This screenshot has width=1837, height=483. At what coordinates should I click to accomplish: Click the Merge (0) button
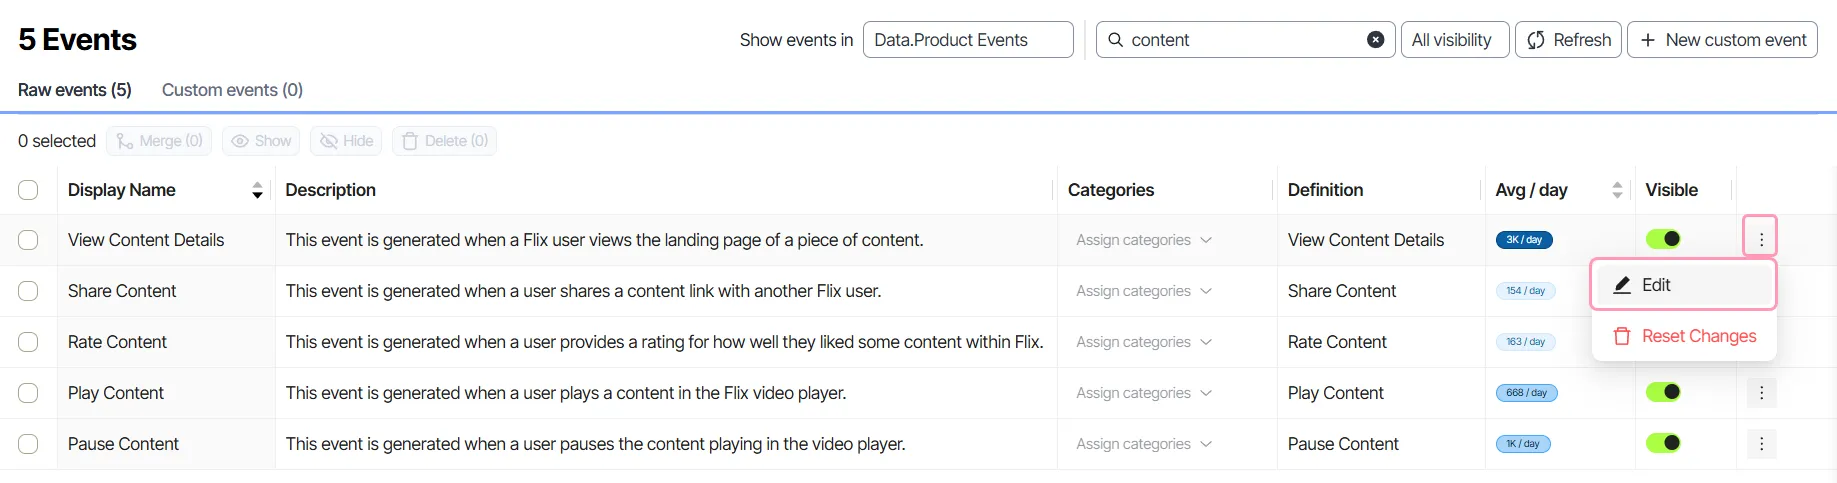point(160,141)
